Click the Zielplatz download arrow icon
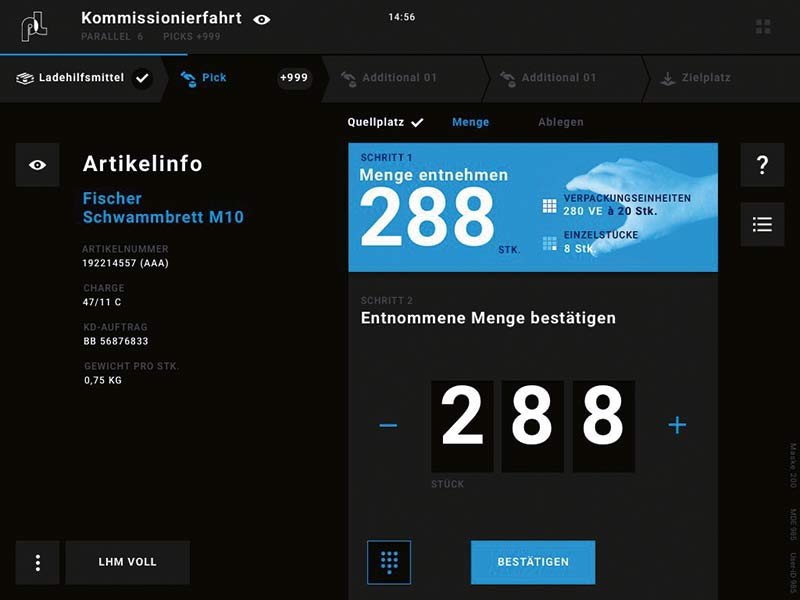 click(667, 79)
